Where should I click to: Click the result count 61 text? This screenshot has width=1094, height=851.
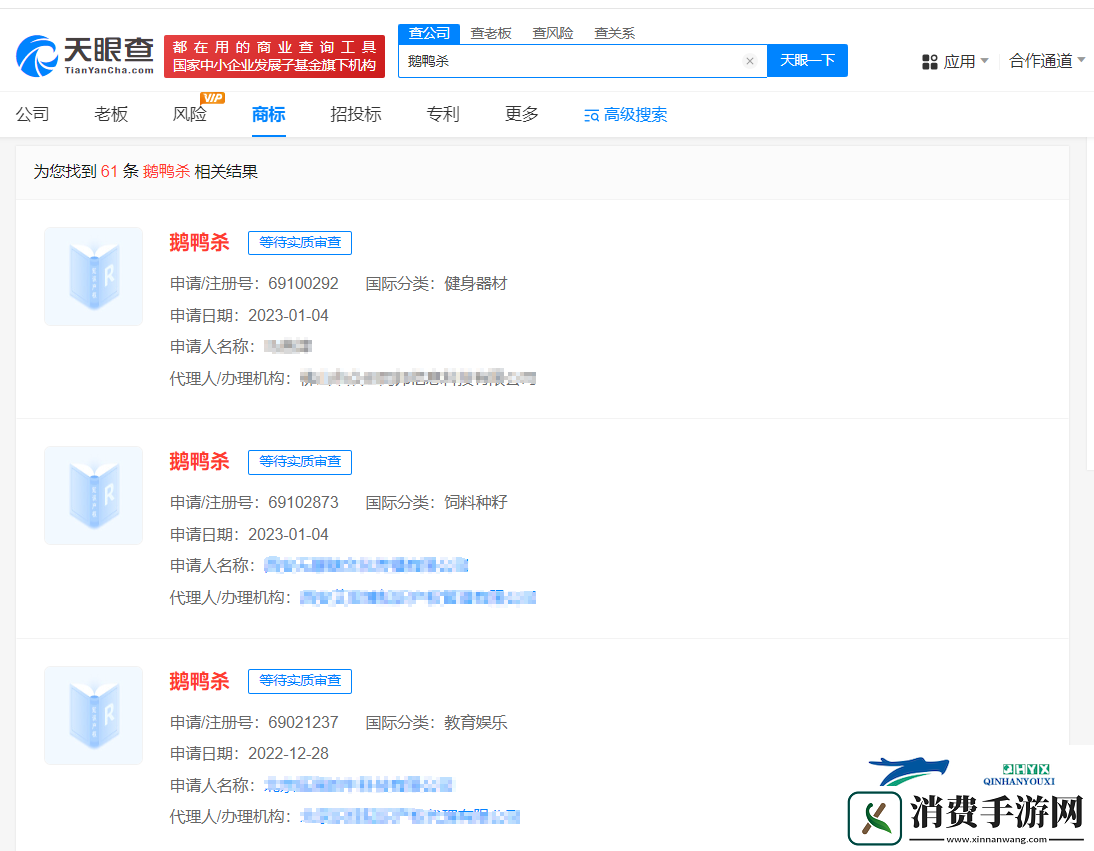click(x=109, y=172)
